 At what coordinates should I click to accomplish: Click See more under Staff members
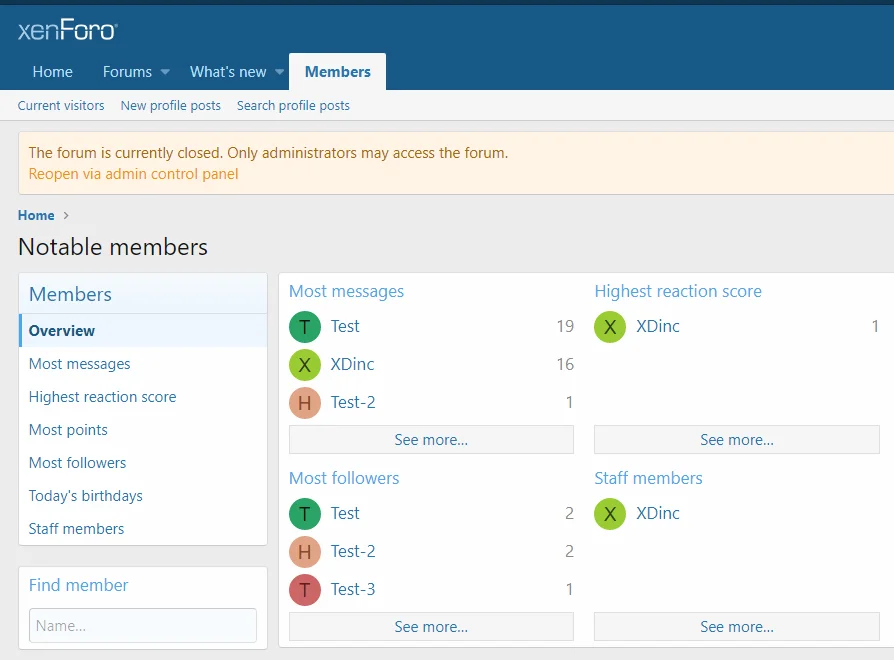click(x=736, y=627)
